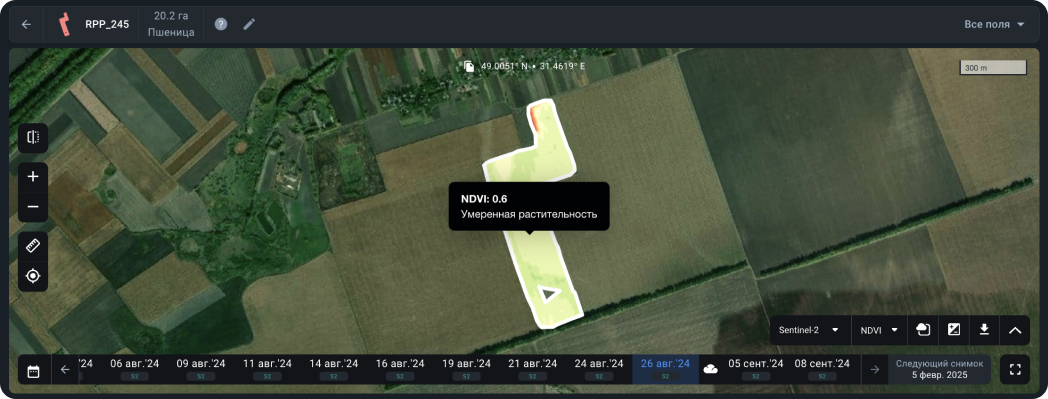
Task: Go back using the top-left arrow
Action: 26,25
